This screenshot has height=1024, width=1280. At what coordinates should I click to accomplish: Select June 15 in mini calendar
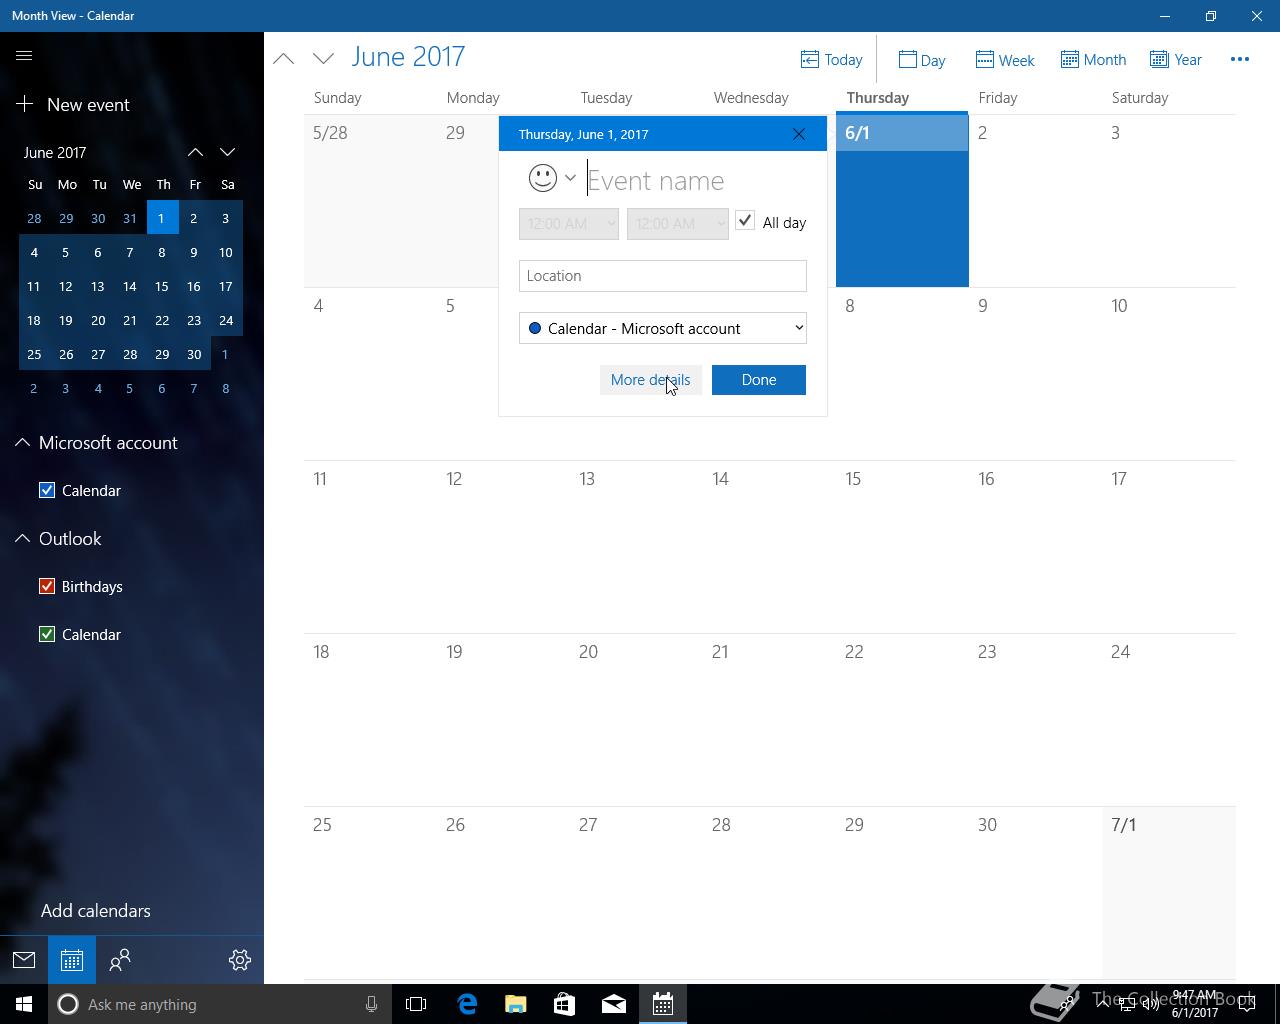point(162,286)
